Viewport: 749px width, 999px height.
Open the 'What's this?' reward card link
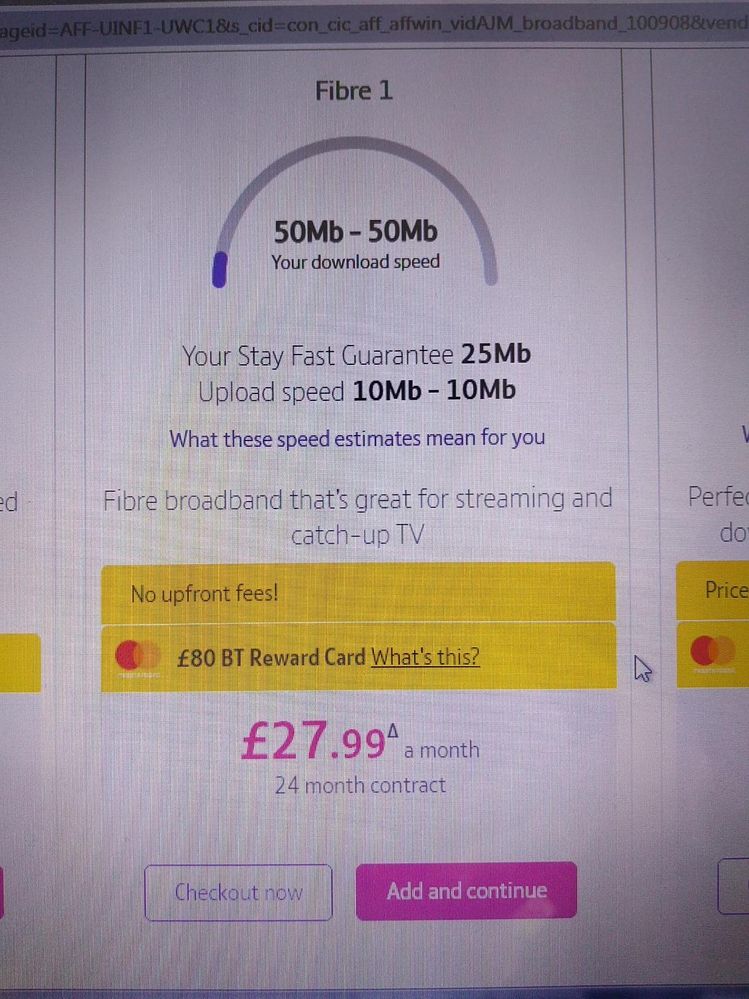pos(425,657)
